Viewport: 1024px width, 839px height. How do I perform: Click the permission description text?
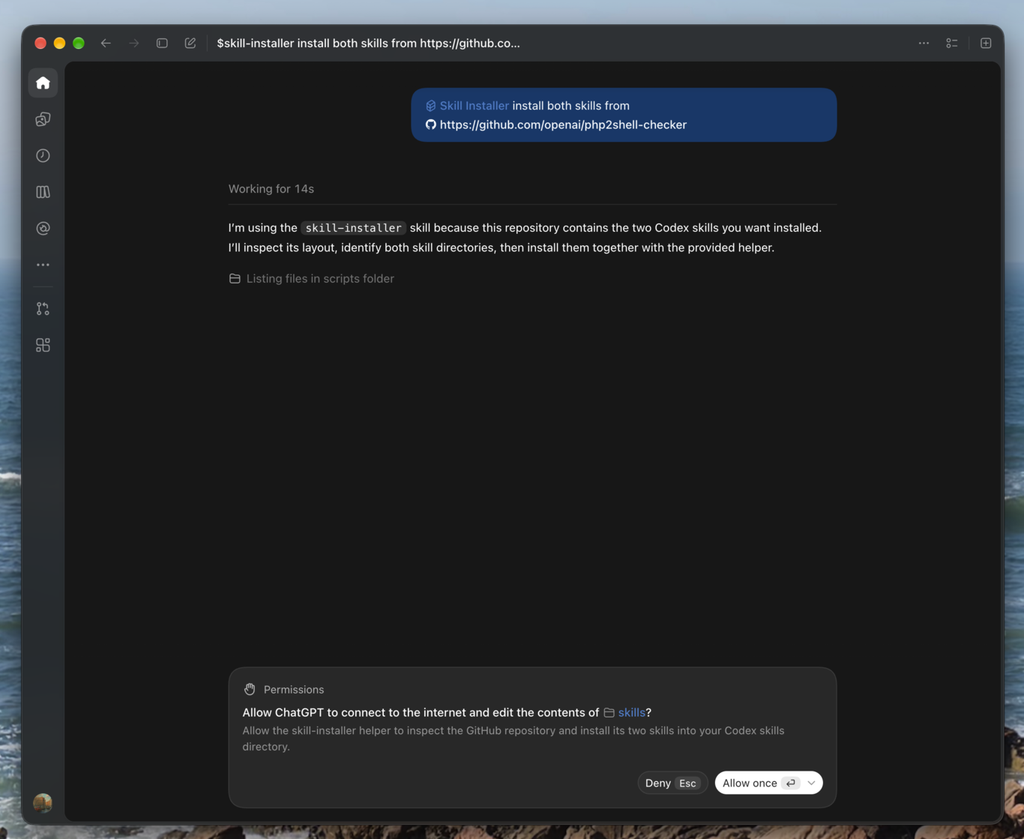513,738
